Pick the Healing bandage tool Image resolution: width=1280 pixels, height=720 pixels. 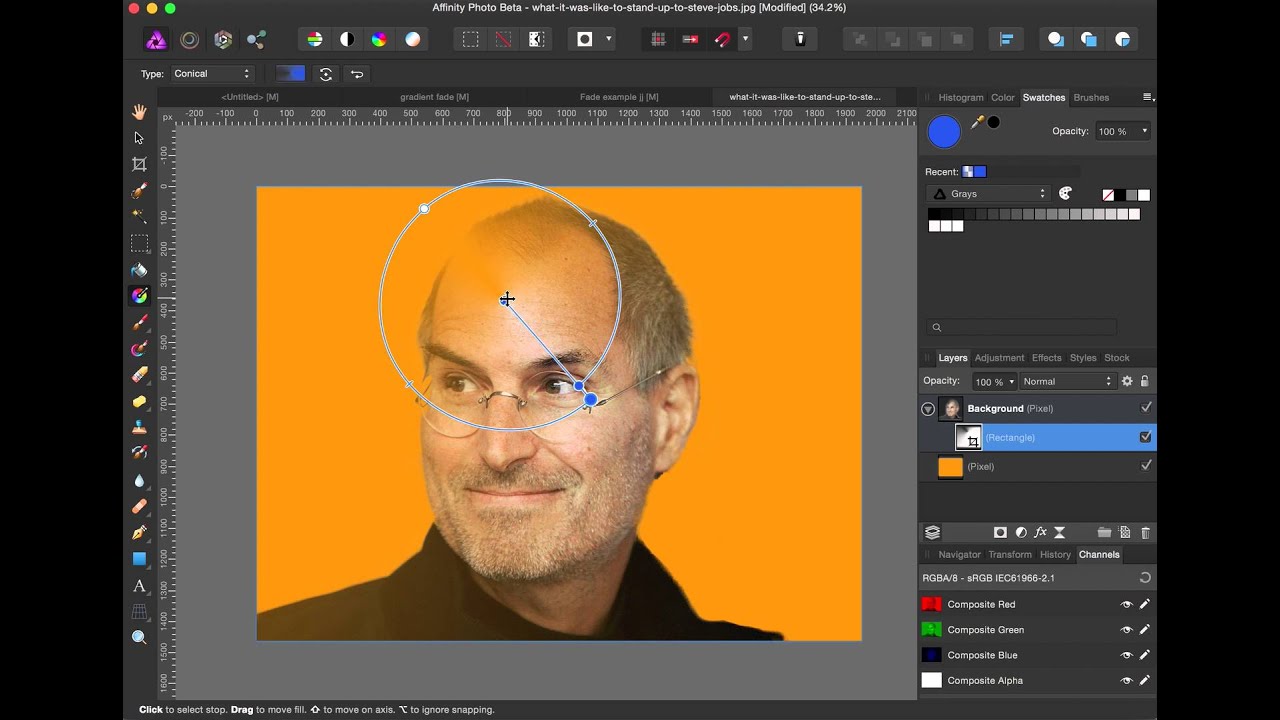(x=139, y=506)
